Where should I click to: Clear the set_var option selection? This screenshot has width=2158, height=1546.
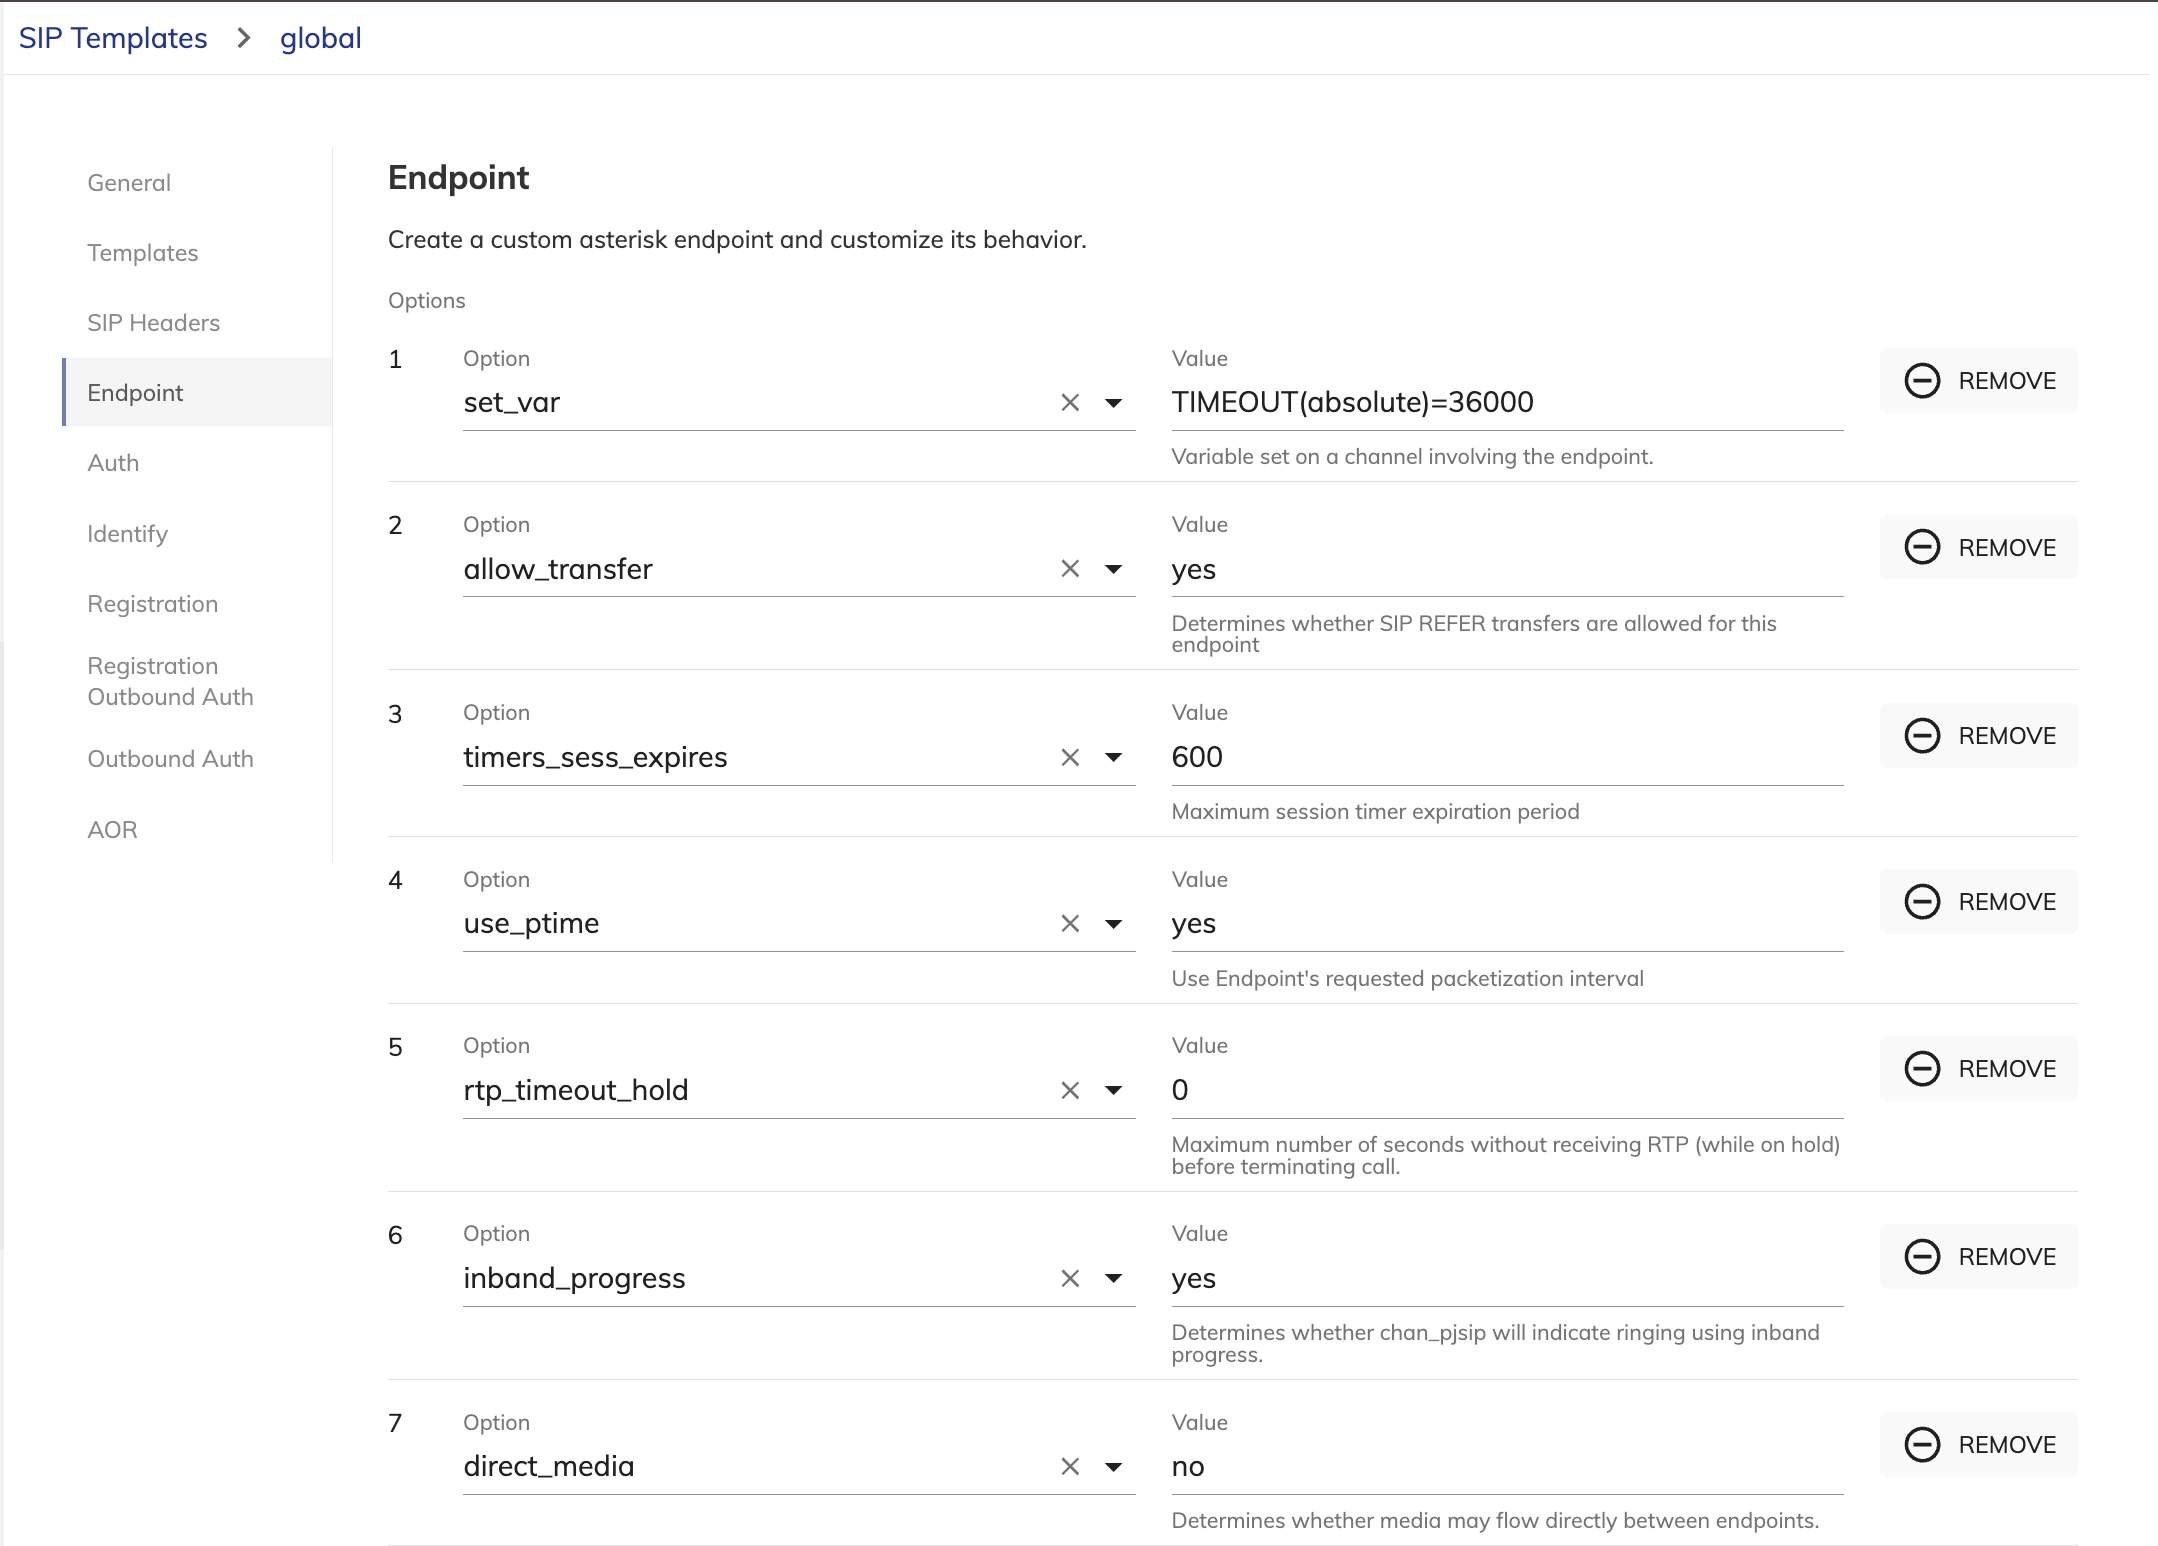pos(1070,402)
